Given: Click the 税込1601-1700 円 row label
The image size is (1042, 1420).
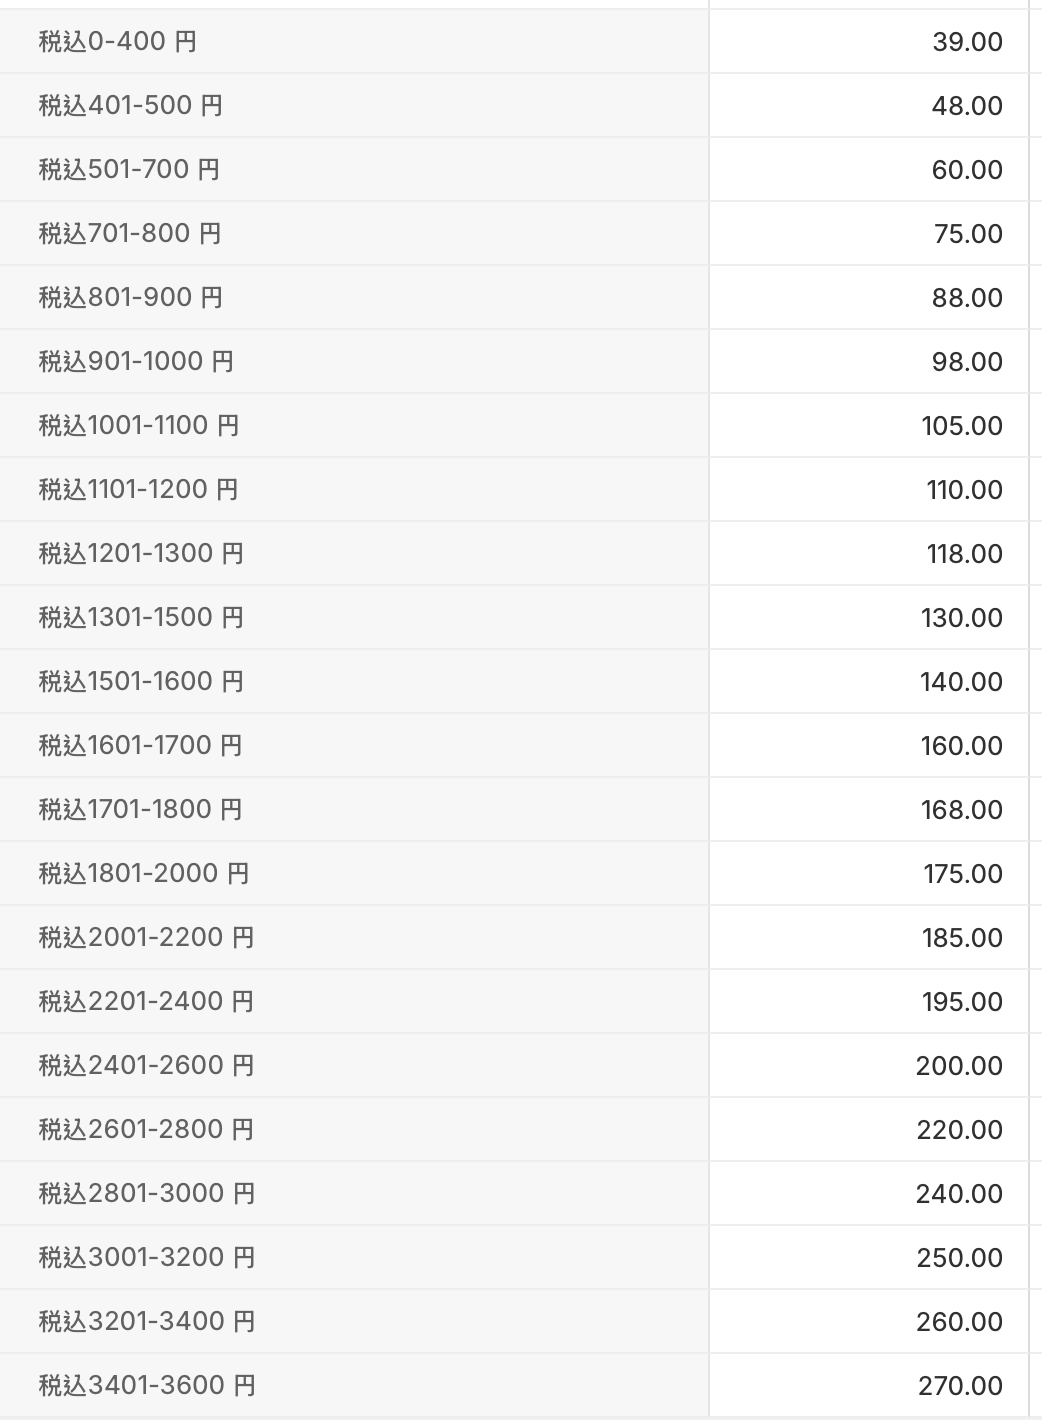Looking at the screenshot, I should [141, 746].
